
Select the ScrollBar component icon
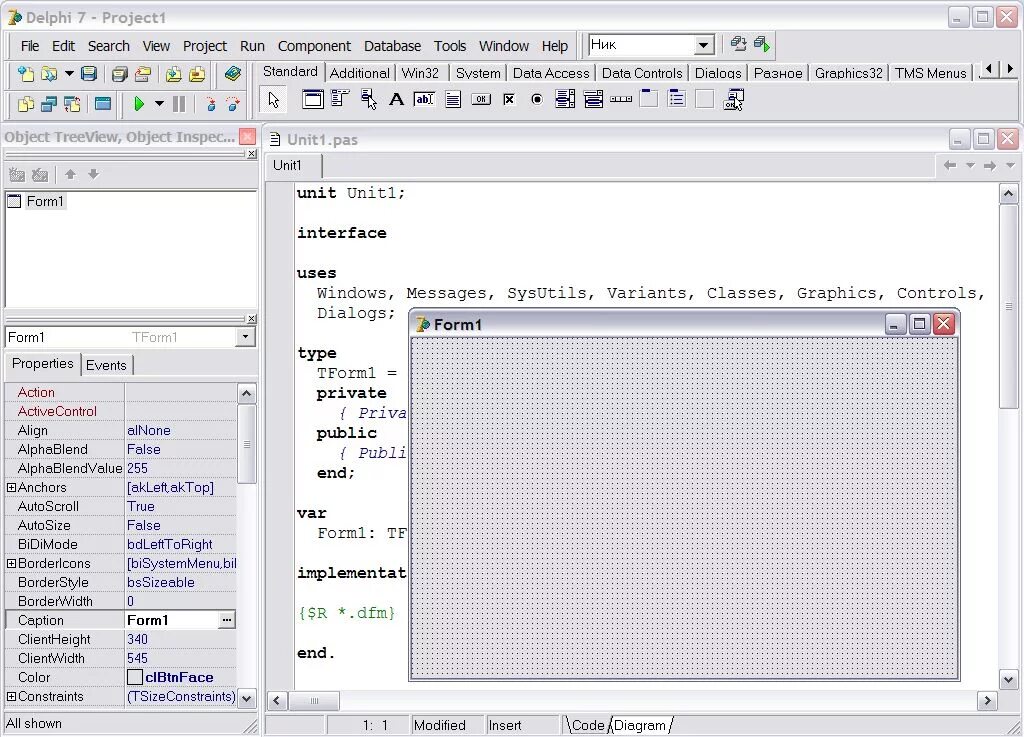pyautogui.click(x=621, y=99)
